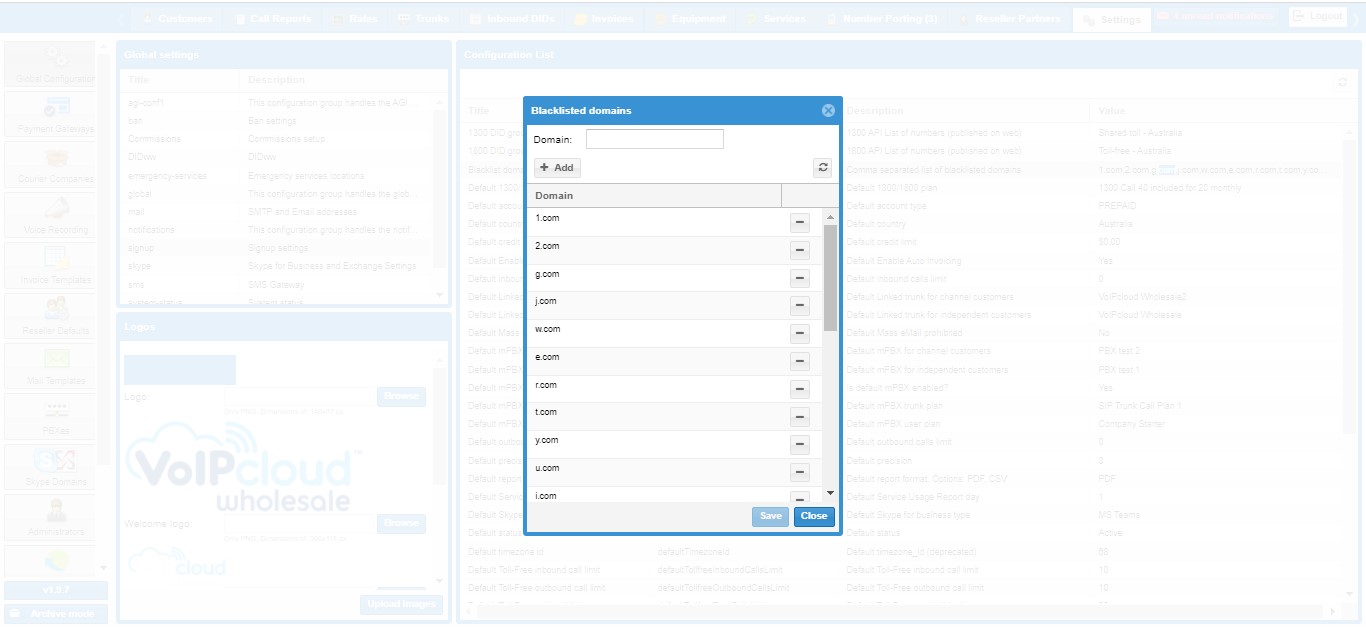Switch to the Call Reports tab
1366x627 pixels.
[x=274, y=19]
